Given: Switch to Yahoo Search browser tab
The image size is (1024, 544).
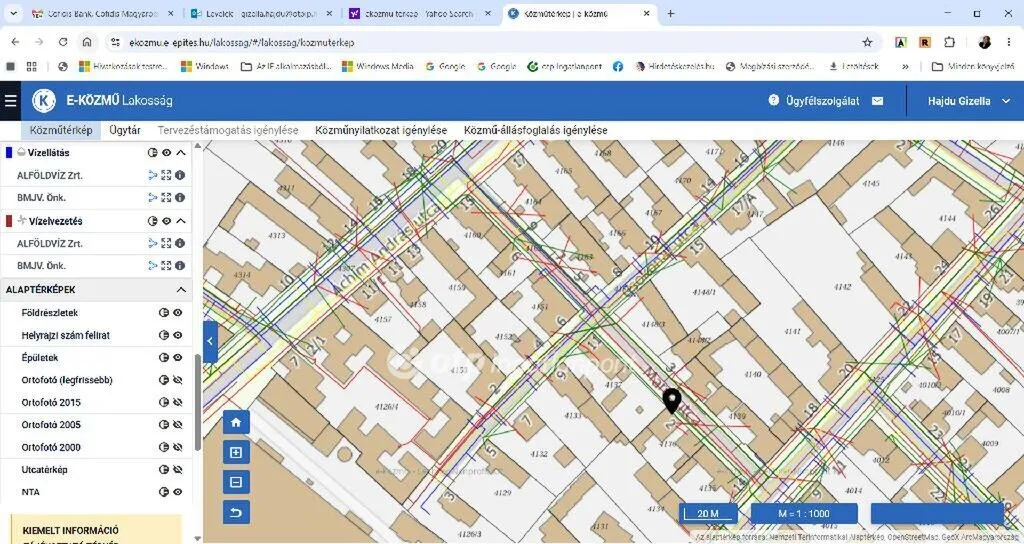Looking at the screenshot, I should coord(418,13).
